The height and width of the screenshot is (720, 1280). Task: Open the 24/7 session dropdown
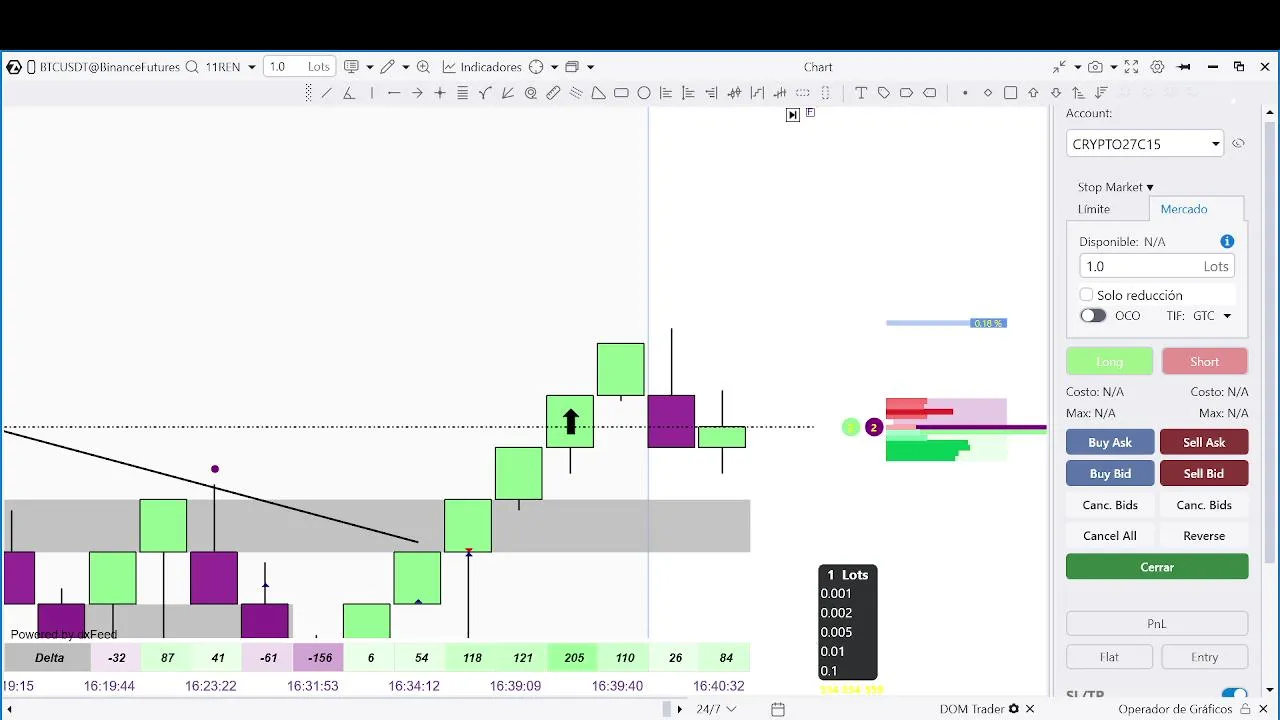(x=717, y=709)
